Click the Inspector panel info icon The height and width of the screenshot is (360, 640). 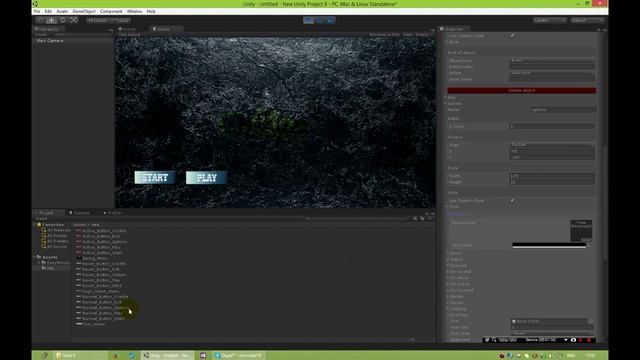[442, 29]
